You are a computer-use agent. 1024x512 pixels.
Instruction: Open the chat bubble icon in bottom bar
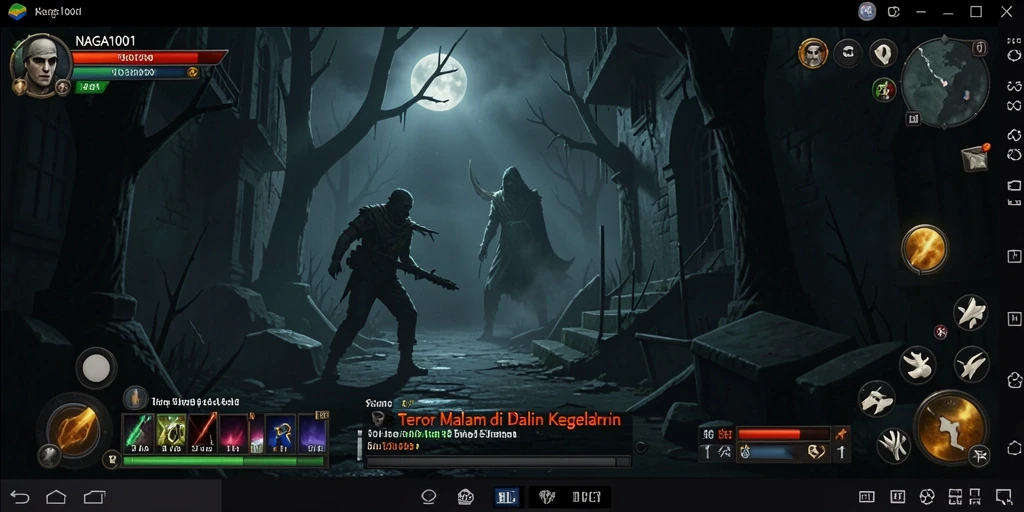[x=428, y=497]
